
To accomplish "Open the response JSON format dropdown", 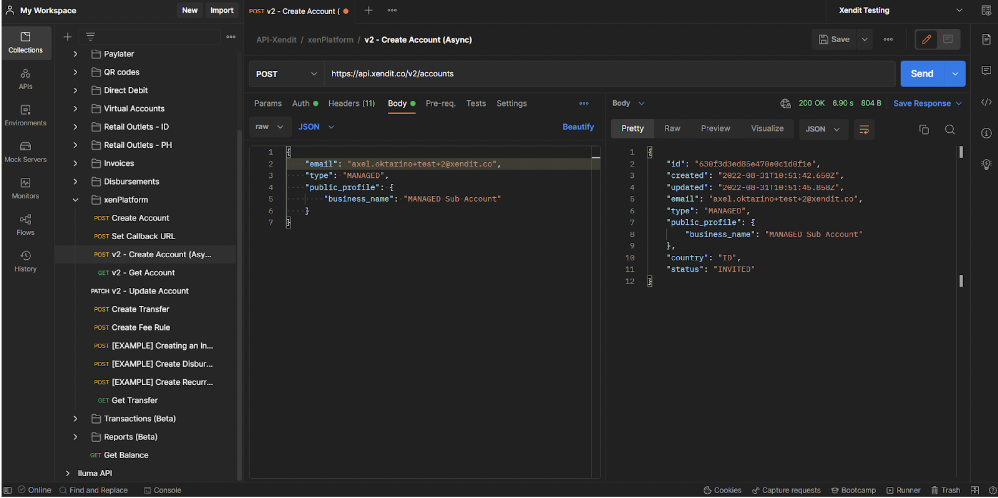I will point(824,129).
